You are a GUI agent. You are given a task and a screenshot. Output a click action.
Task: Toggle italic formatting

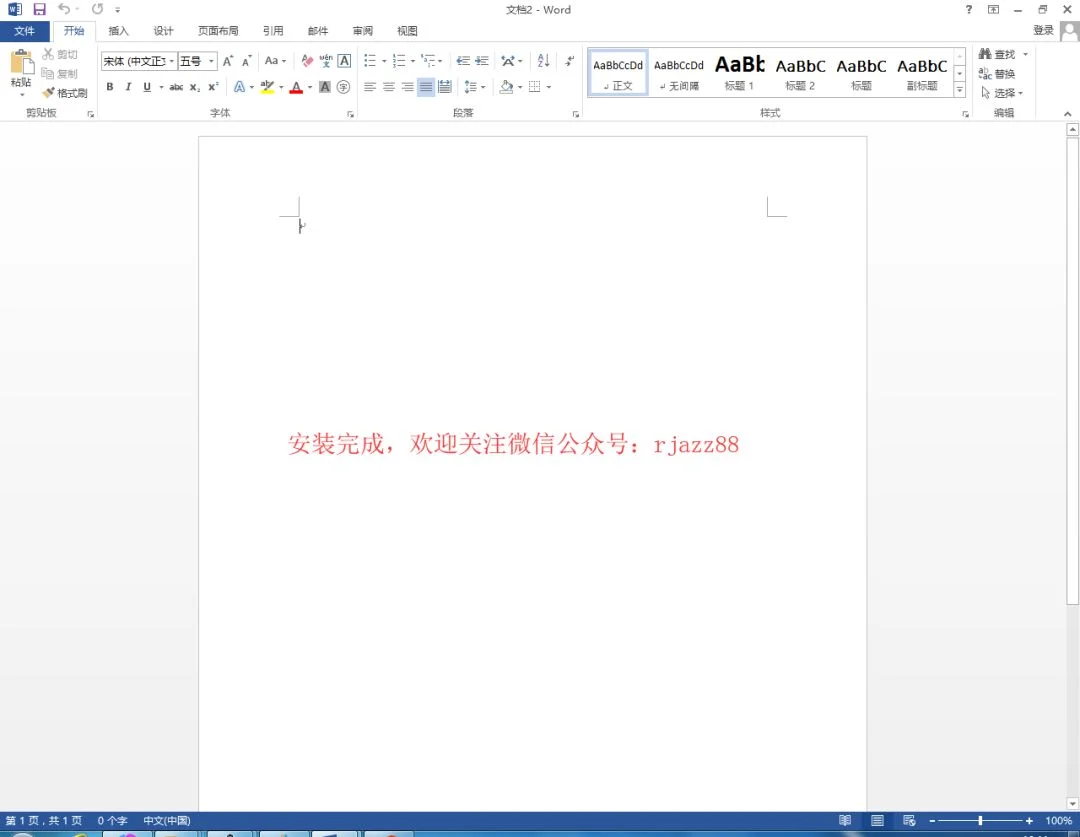pyautogui.click(x=128, y=87)
